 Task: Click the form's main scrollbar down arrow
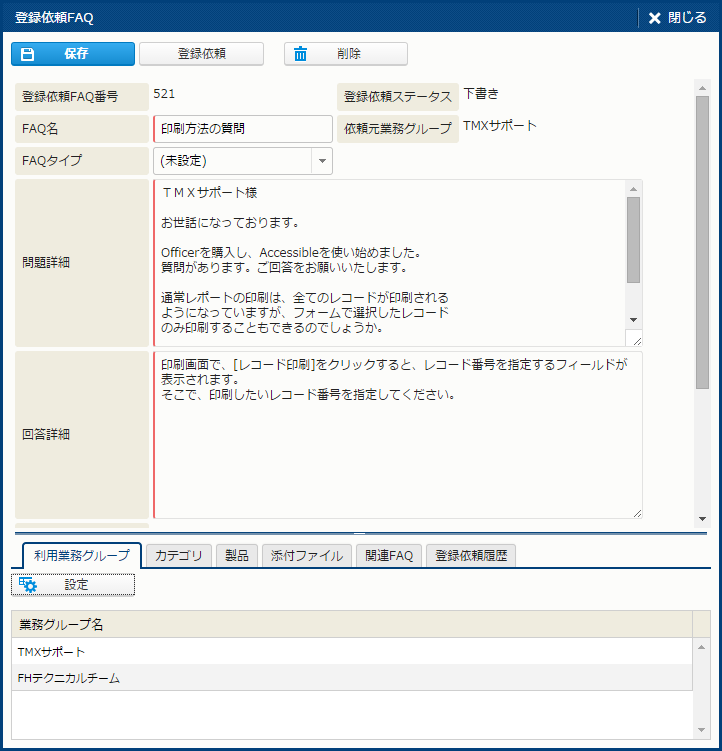702,518
